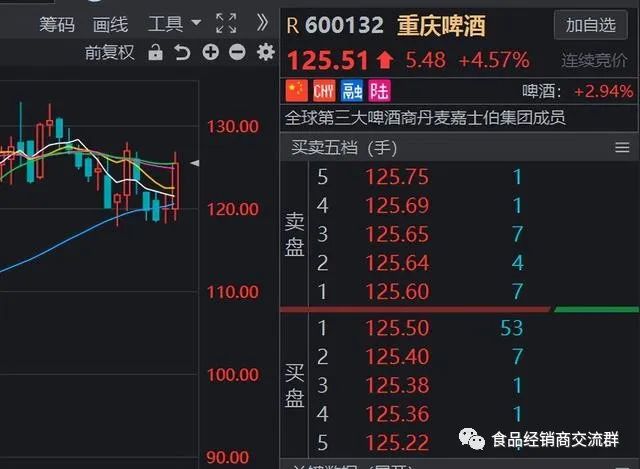This screenshot has height=469, width=640.
Task: Select buy level 1 price 125.50
Action: tap(397, 328)
